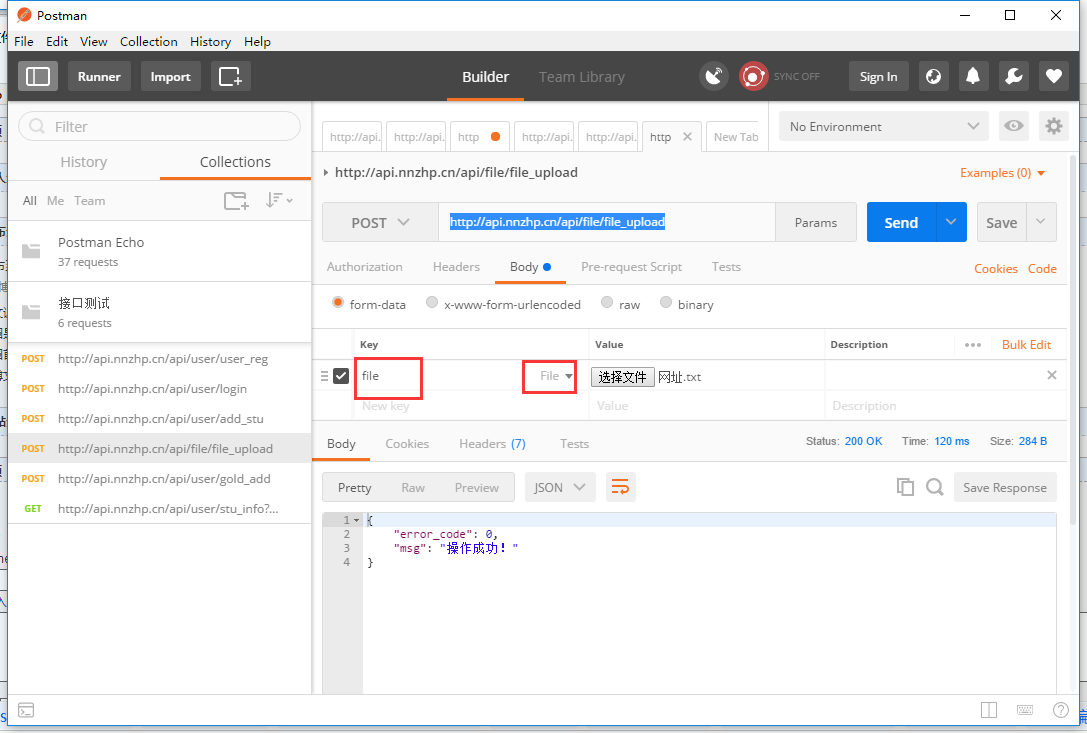Open the Cookies link
The image size is (1087, 733).
[x=995, y=268]
